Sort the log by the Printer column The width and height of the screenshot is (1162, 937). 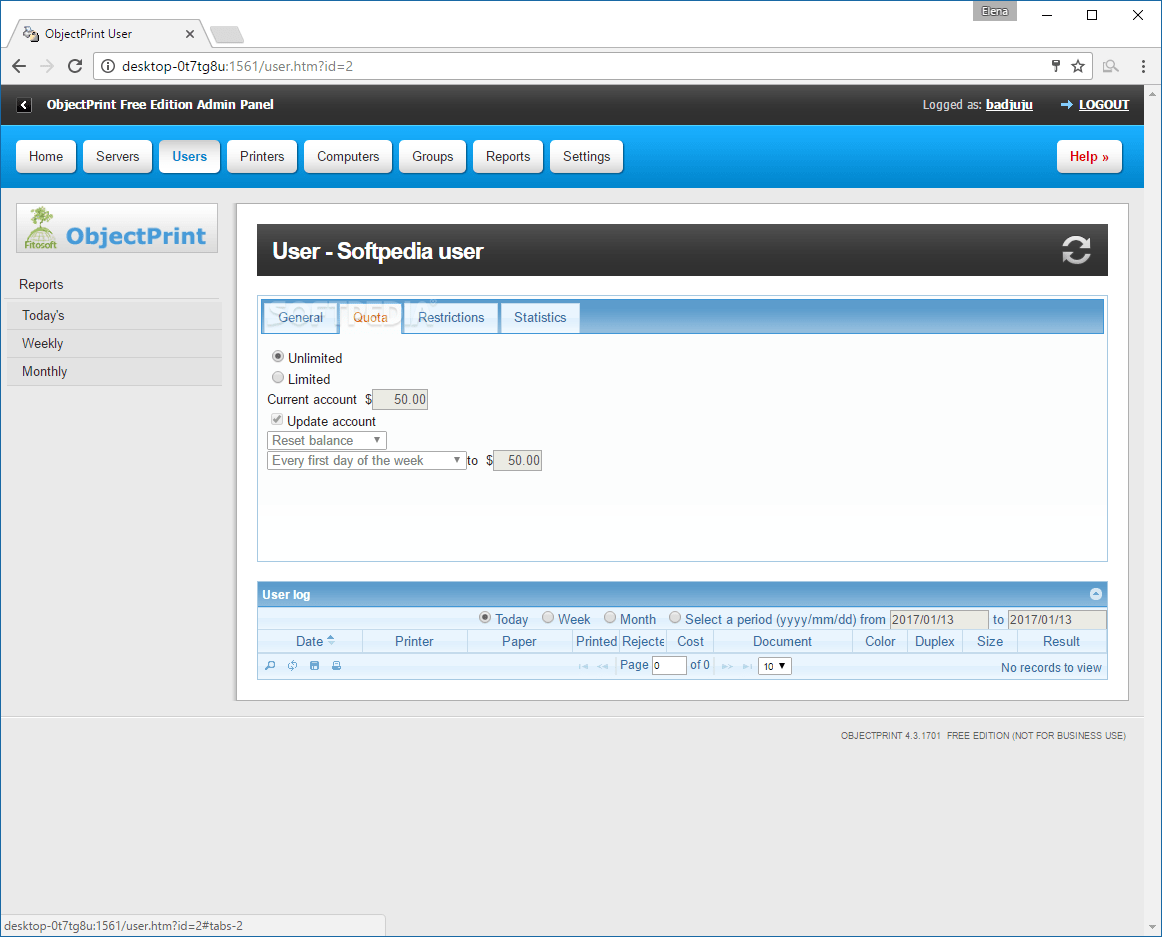coord(414,641)
